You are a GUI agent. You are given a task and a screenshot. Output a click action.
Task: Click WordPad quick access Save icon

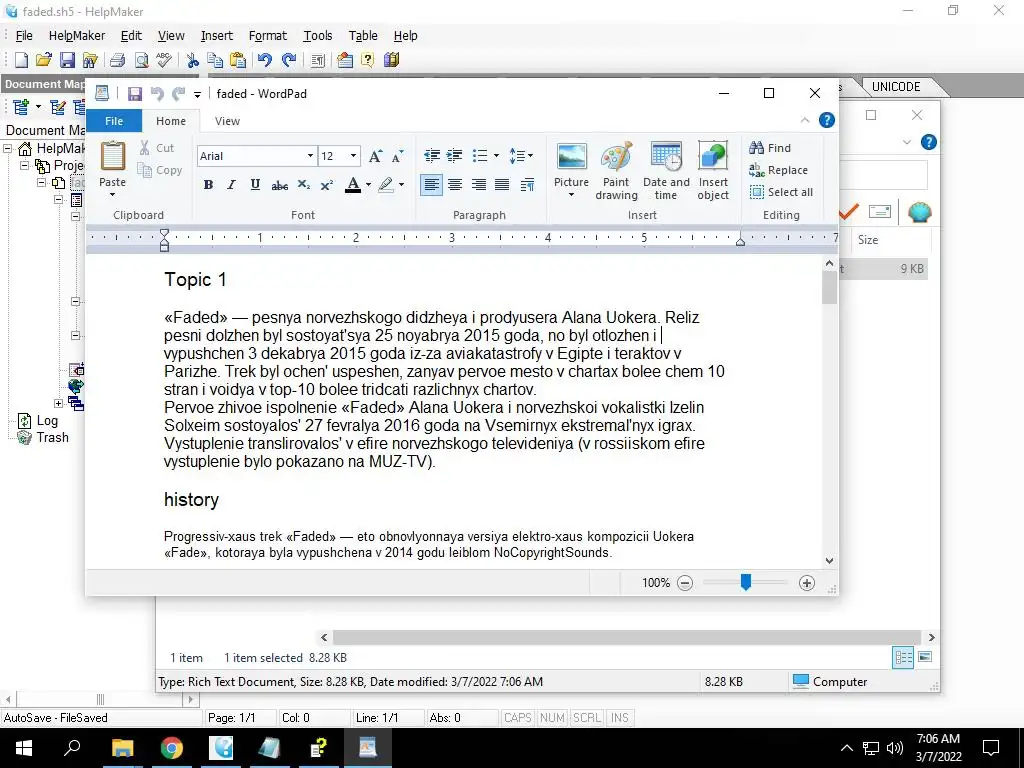click(135, 94)
